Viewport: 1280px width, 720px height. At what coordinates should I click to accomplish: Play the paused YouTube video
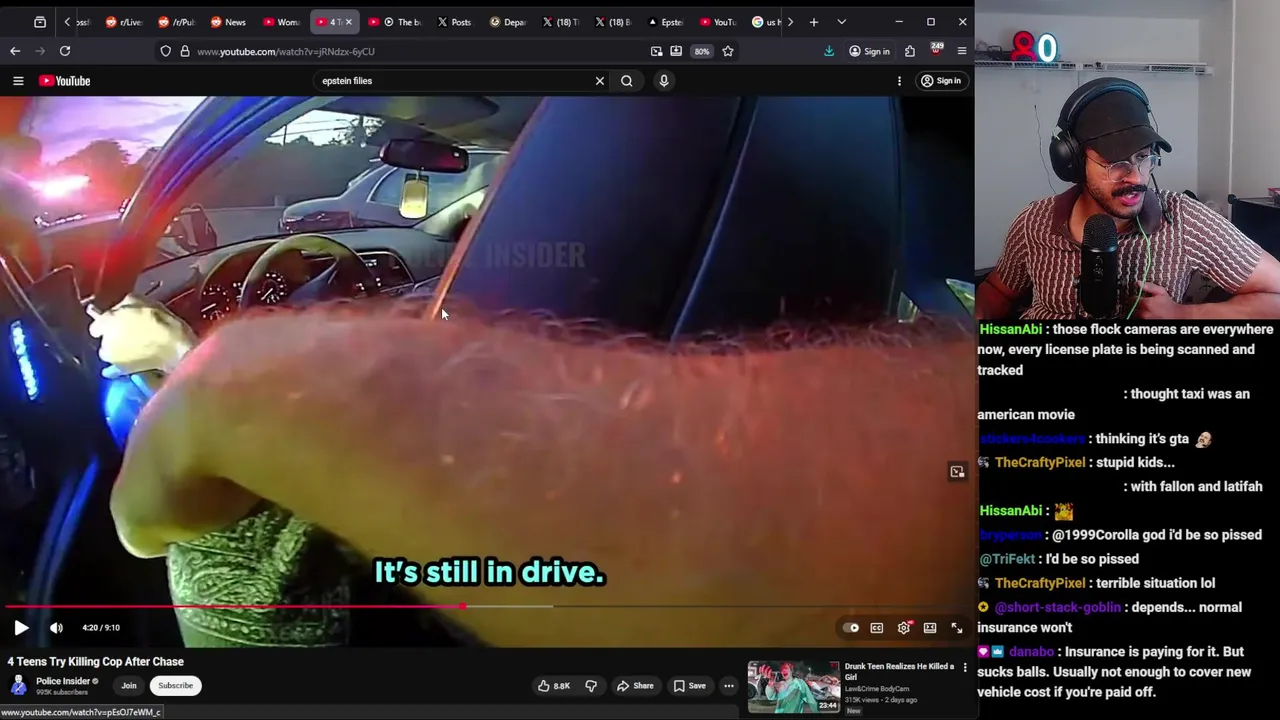pos(21,628)
